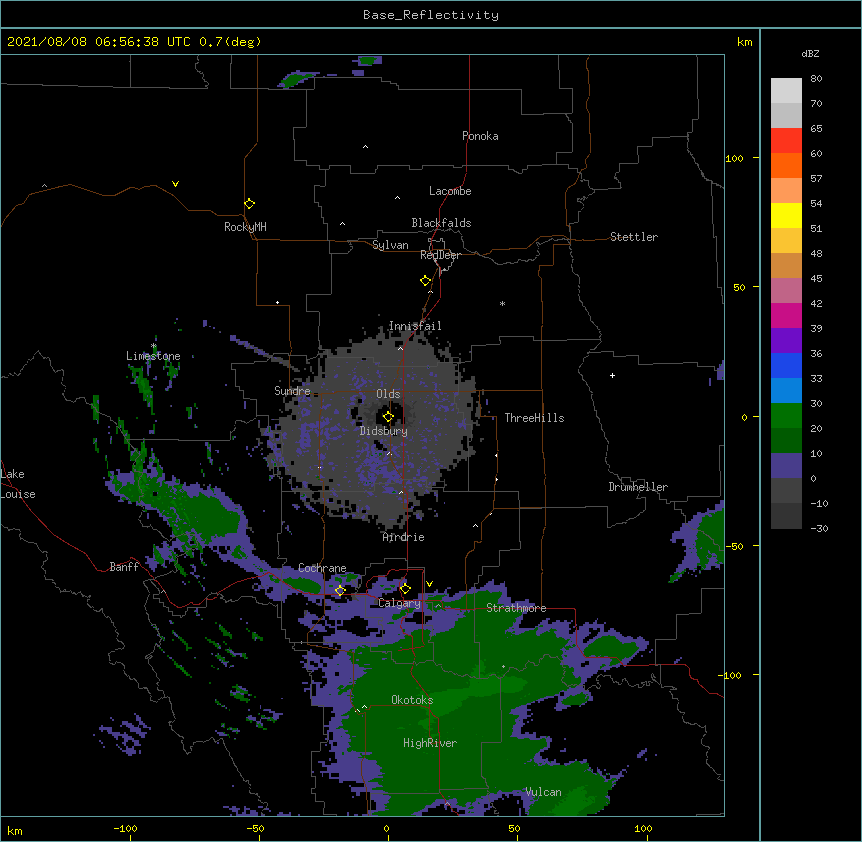Click the Olds city label
The width and height of the screenshot is (862, 842).
(x=388, y=394)
